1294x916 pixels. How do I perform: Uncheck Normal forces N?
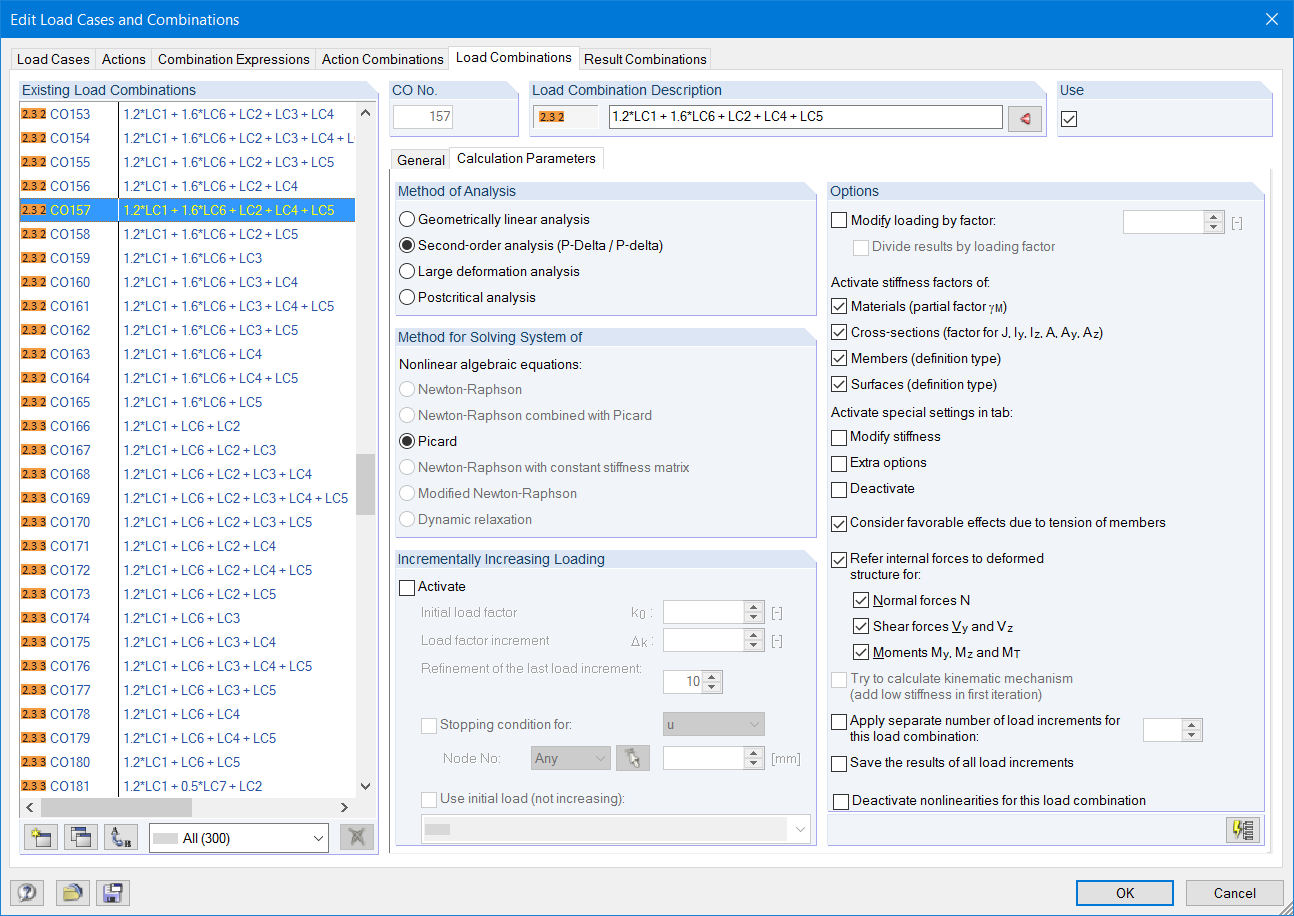coord(861,601)
